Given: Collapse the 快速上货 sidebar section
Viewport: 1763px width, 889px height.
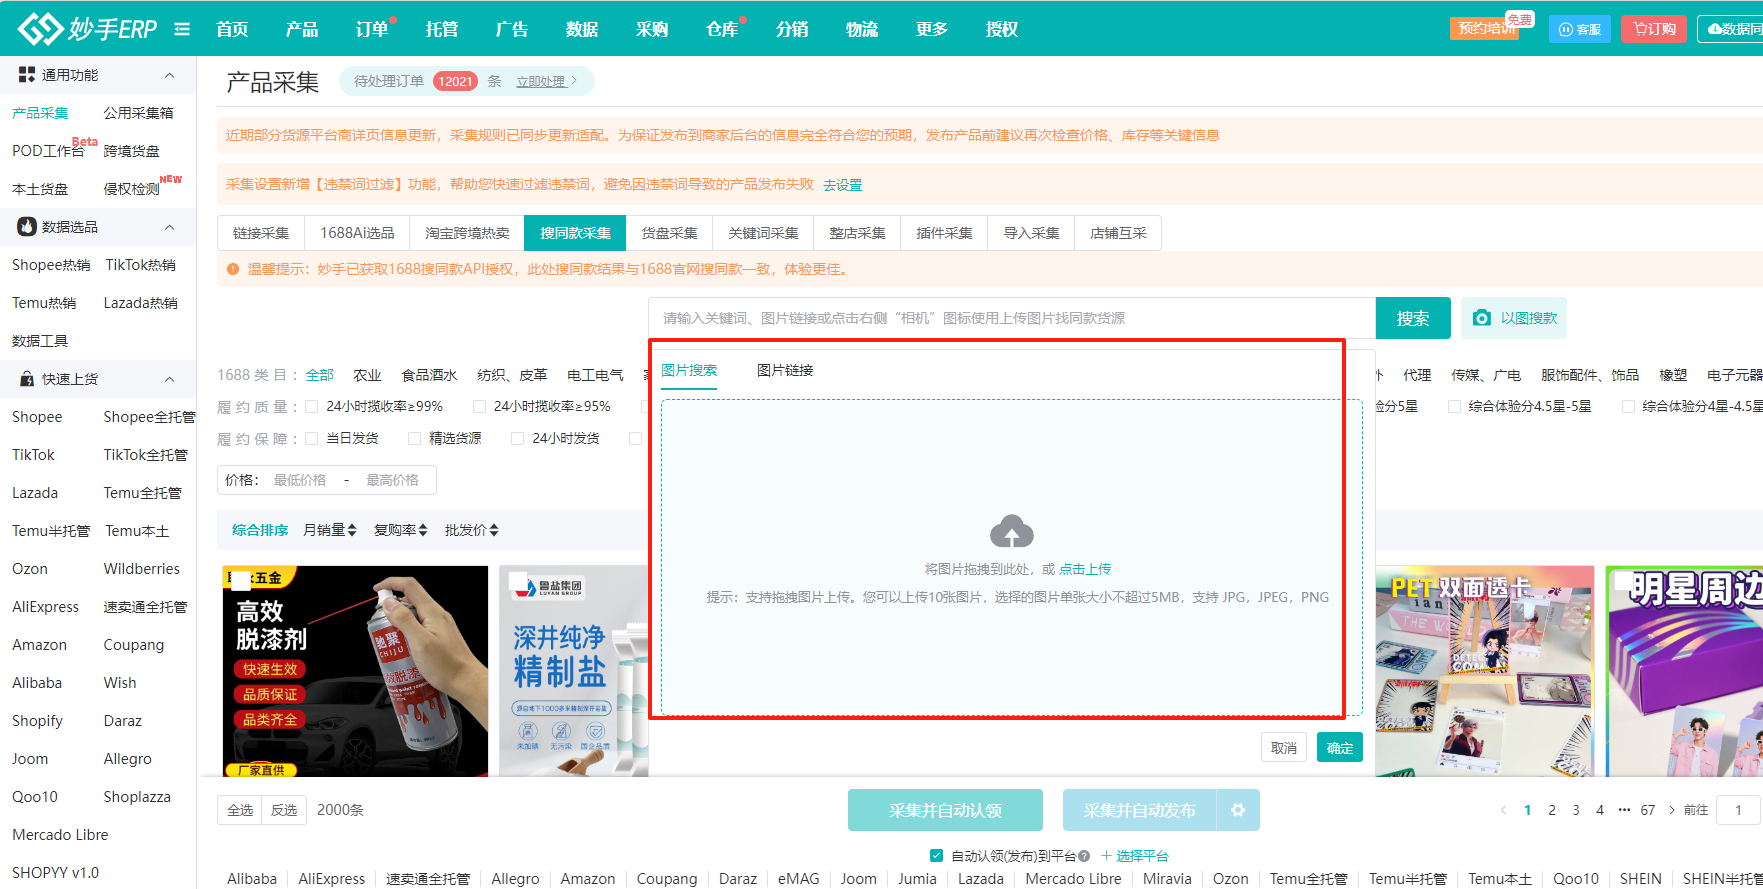Looking at the screenshot, I should click(x=169, y=379).
